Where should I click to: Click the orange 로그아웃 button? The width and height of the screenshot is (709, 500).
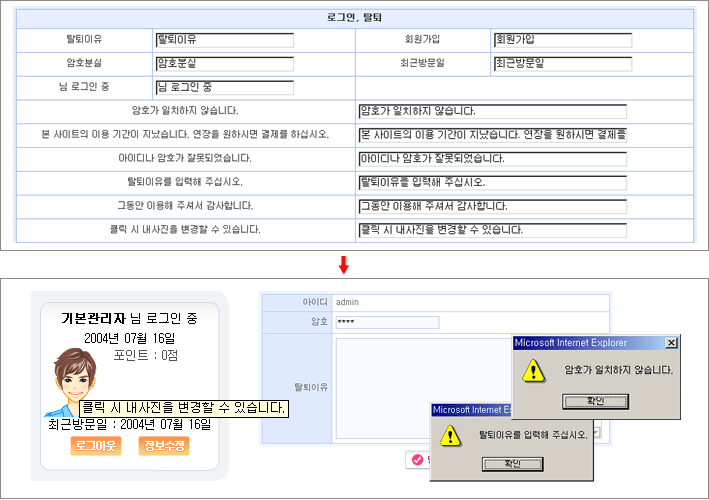95,445
